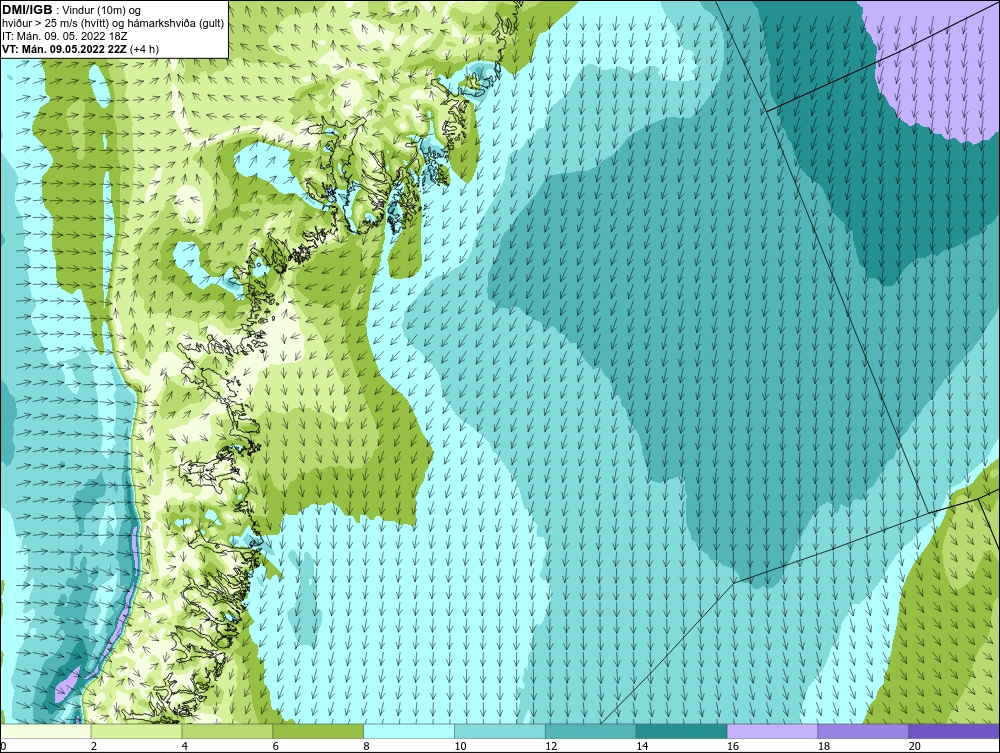Click the "IT: Mán. 09. 05. 2022 18Z" line

(65, 36)
